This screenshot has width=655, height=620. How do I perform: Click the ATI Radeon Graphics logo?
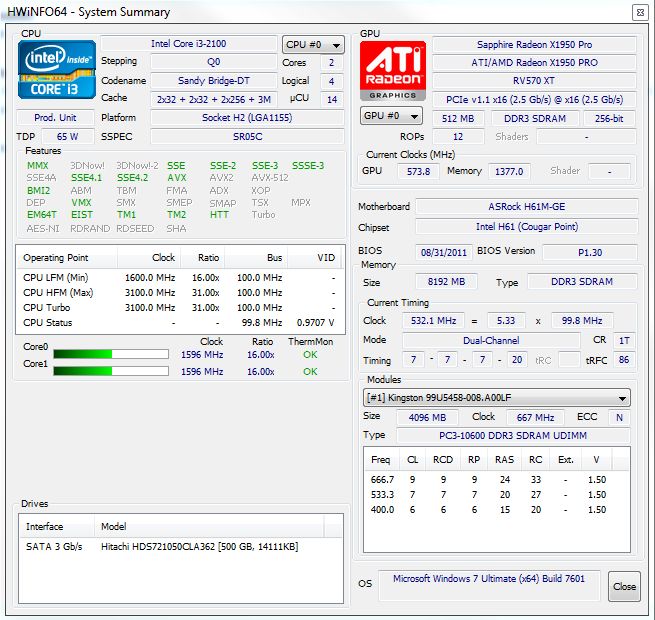click(393, 71)
